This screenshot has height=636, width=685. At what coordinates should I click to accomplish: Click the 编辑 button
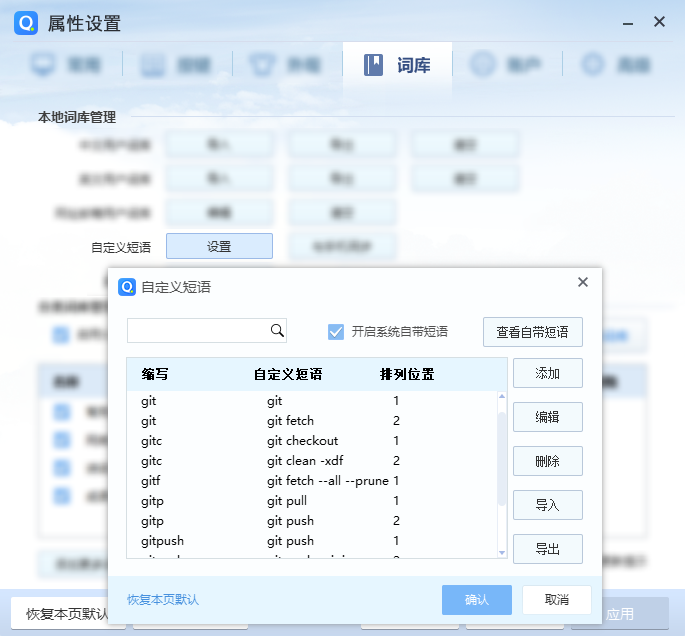(x=547, y=417)
